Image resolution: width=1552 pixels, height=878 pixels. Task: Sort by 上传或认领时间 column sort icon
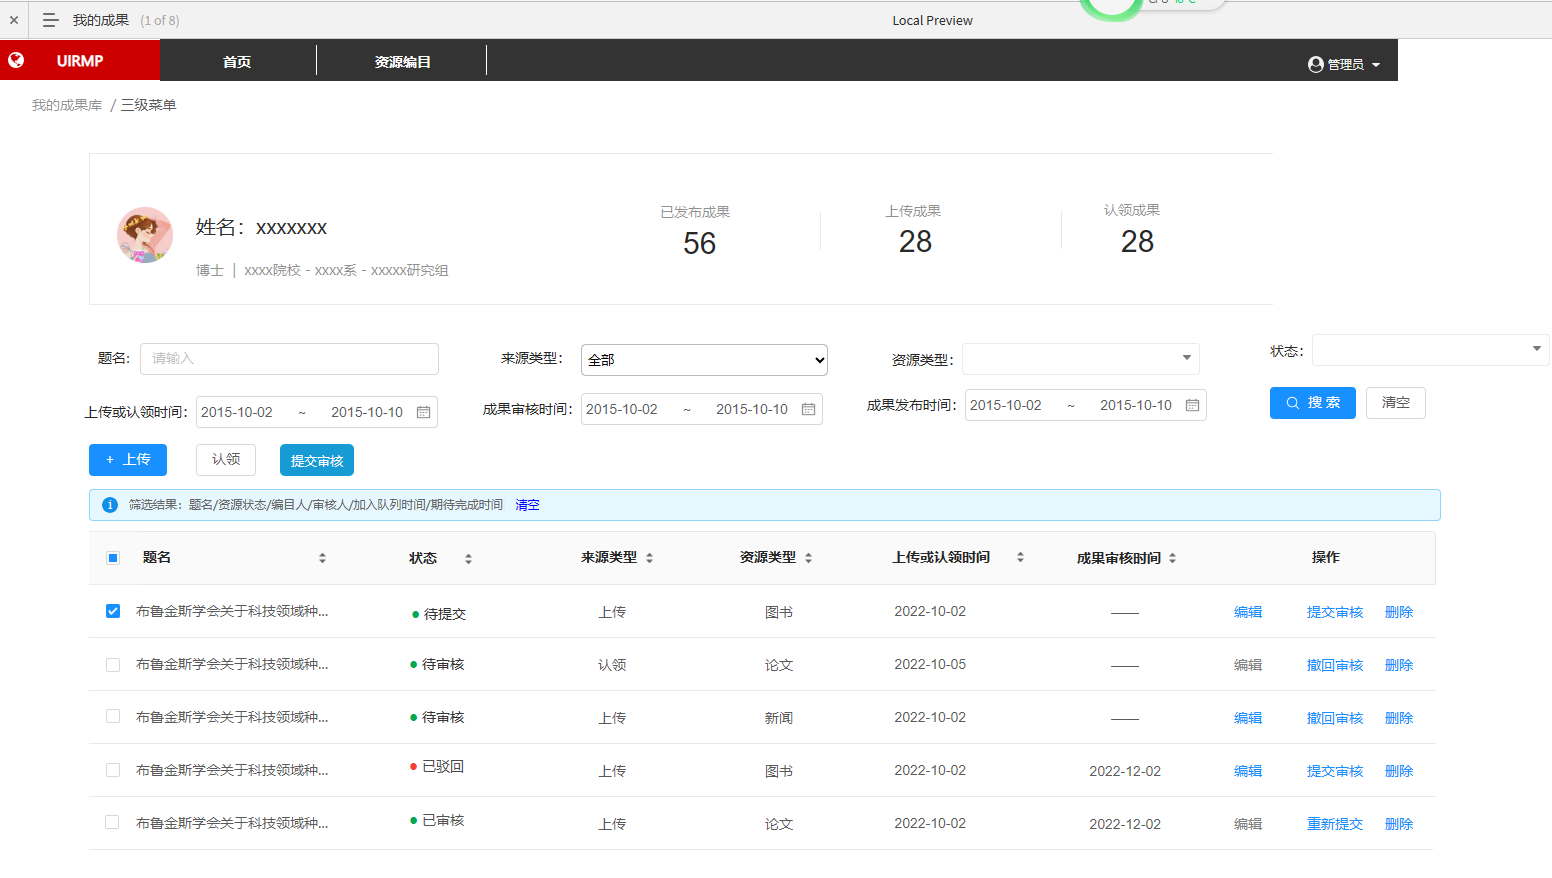click(x=1020, y=557)
